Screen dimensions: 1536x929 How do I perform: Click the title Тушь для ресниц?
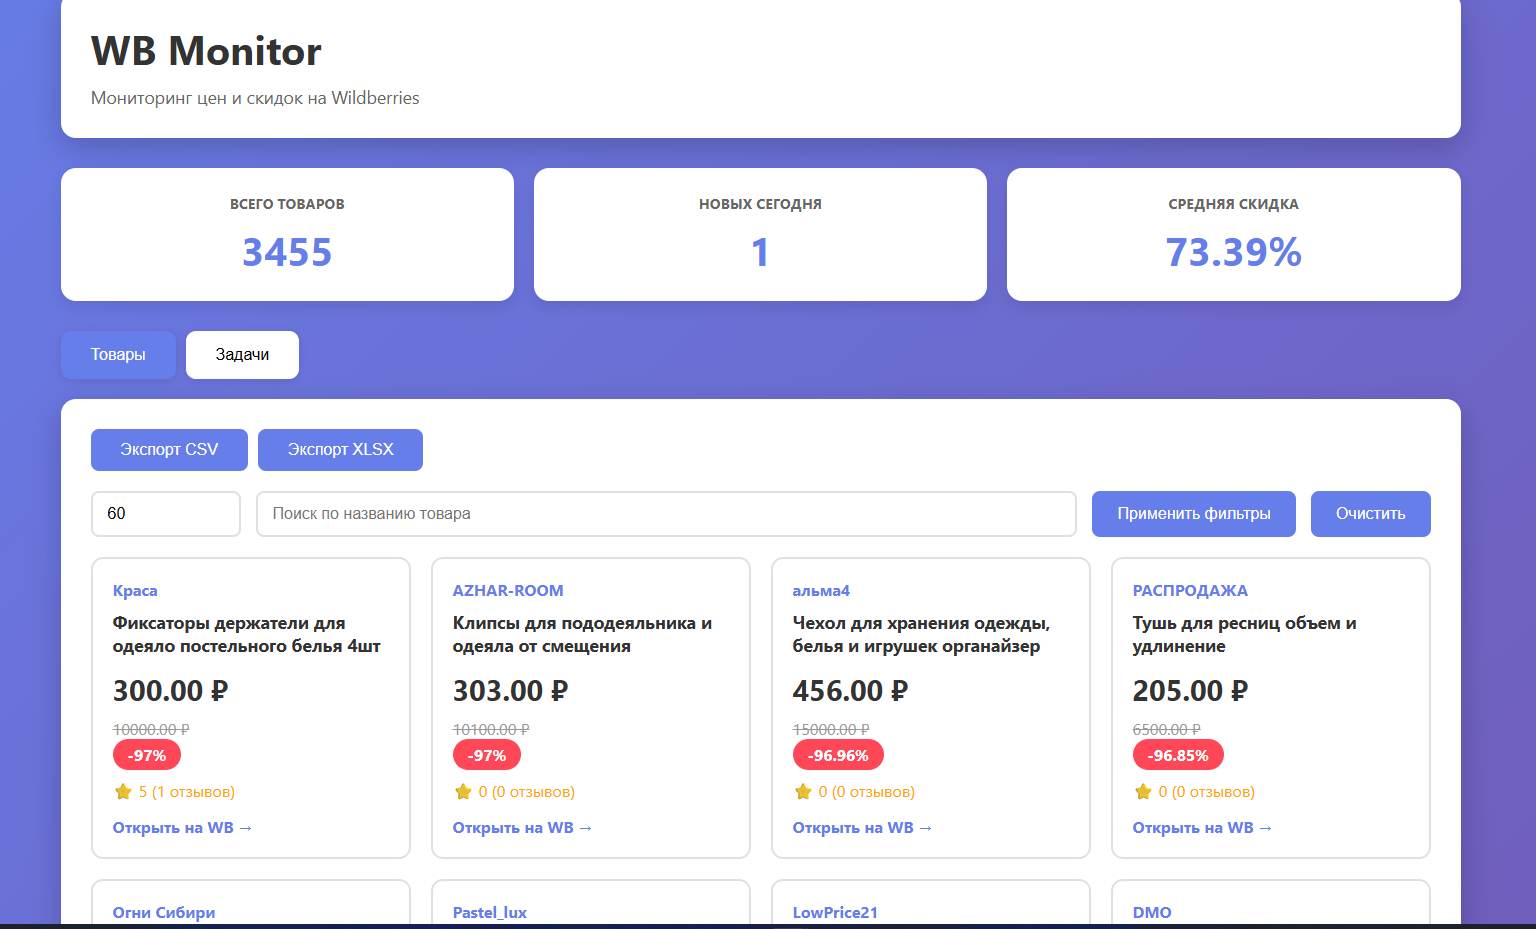point(1244,635)
